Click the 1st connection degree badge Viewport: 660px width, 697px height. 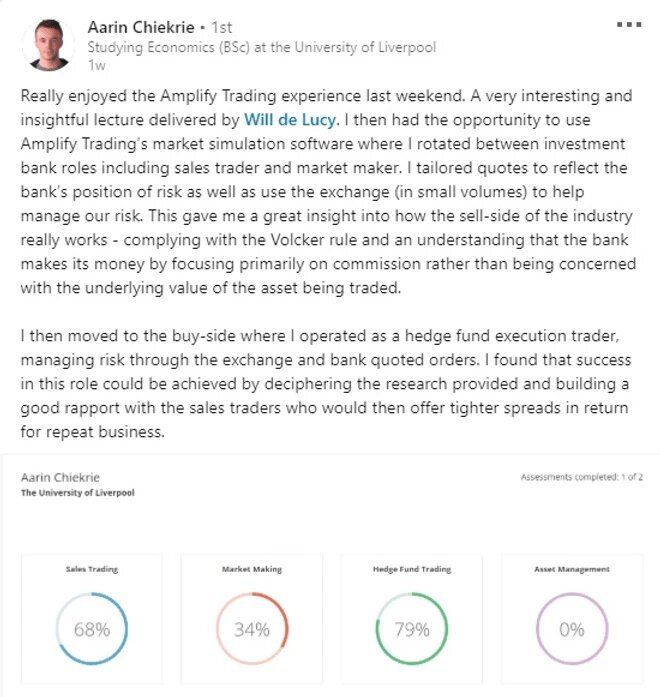[221, 27]
